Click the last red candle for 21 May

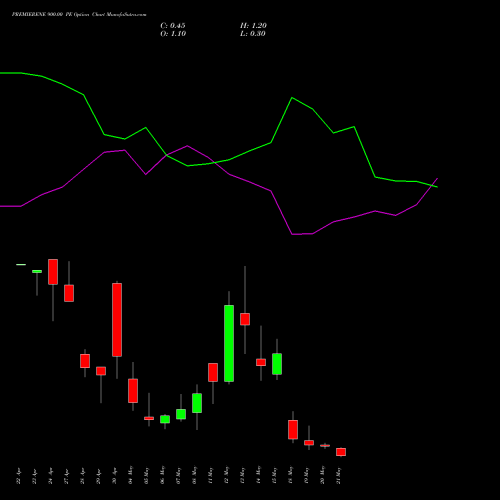tap(341, 452)
